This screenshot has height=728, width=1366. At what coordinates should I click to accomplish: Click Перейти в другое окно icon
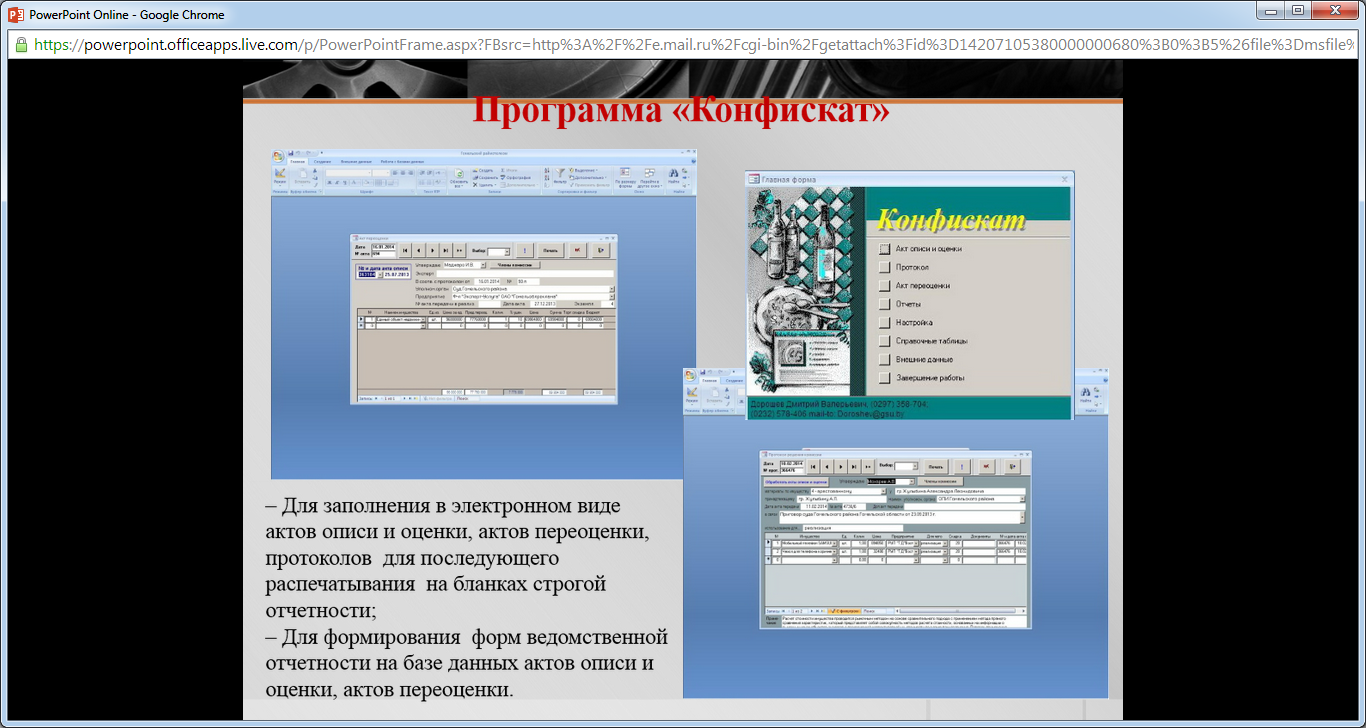(x=650, y=172)
